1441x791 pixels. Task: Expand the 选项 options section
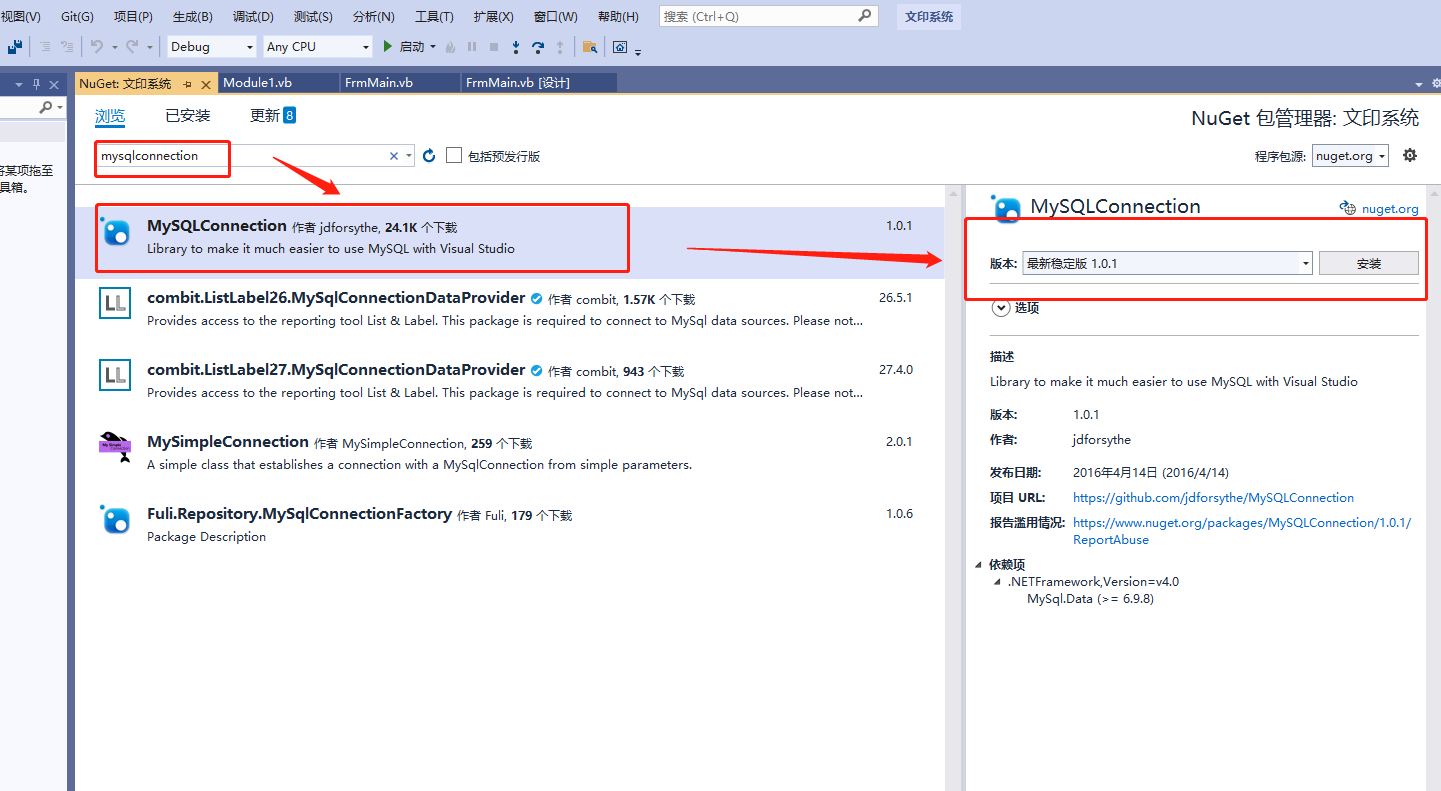click(x=1000, y=308)
